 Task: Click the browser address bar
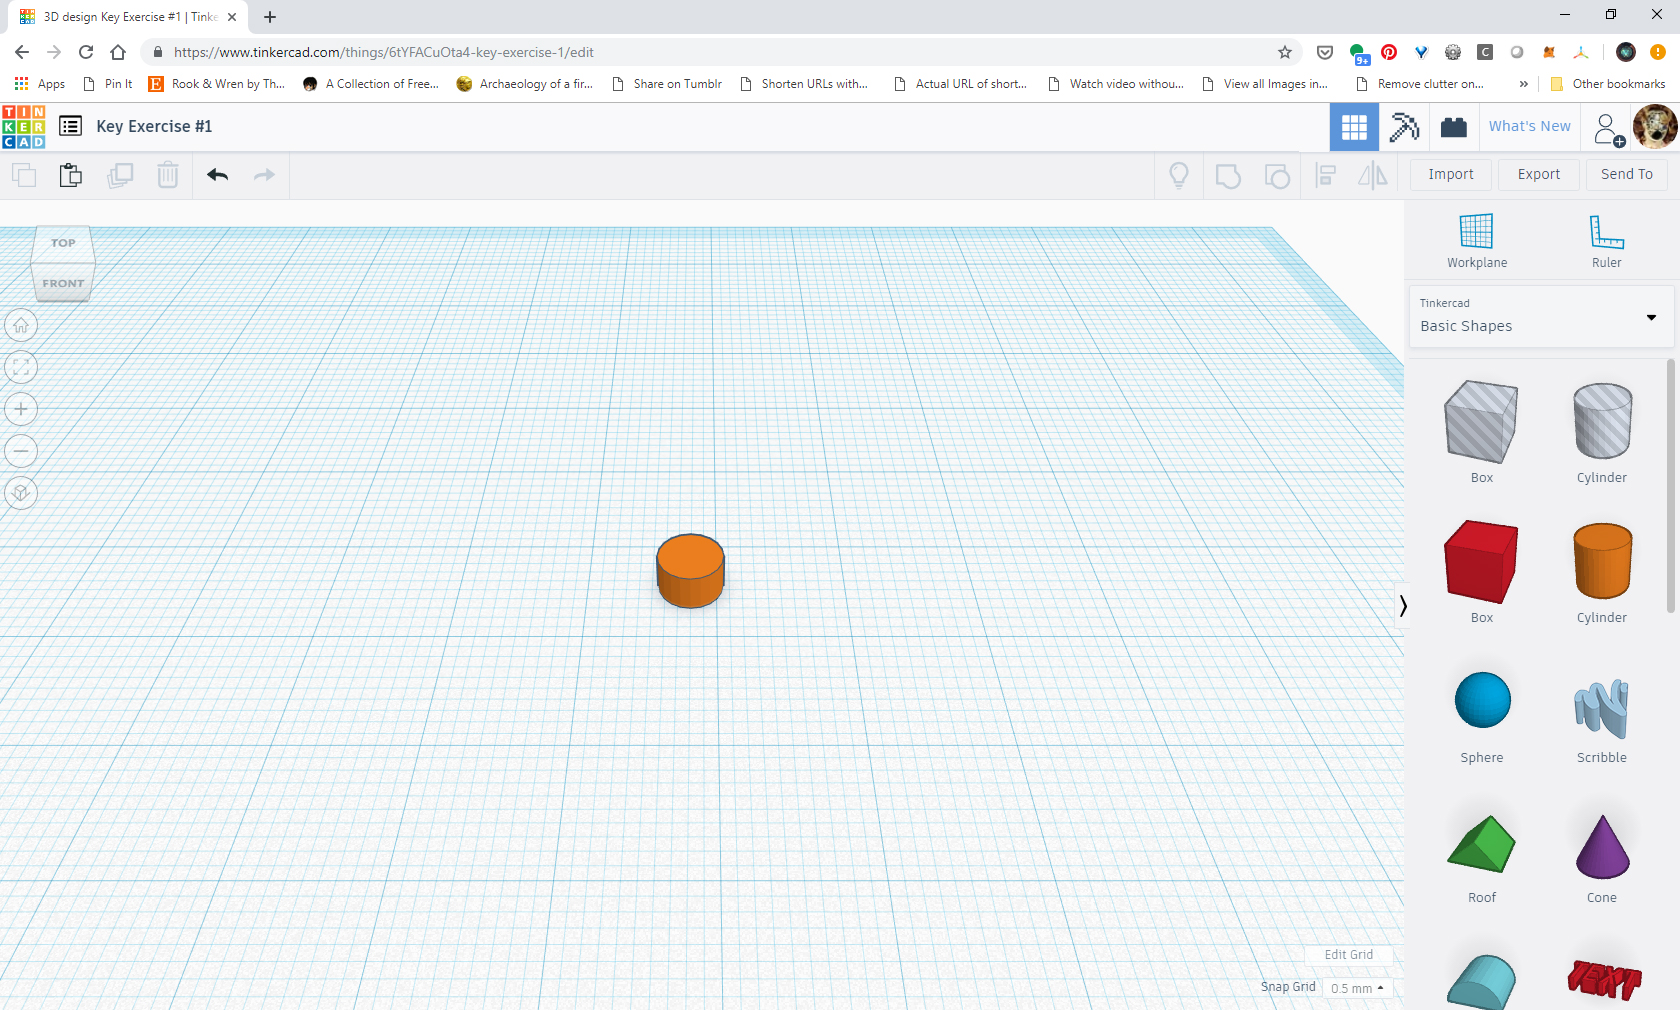720,52
